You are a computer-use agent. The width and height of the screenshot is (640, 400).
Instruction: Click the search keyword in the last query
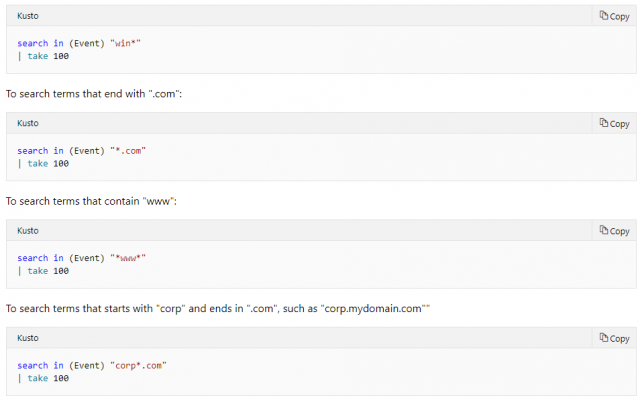[x=33, y=365]
